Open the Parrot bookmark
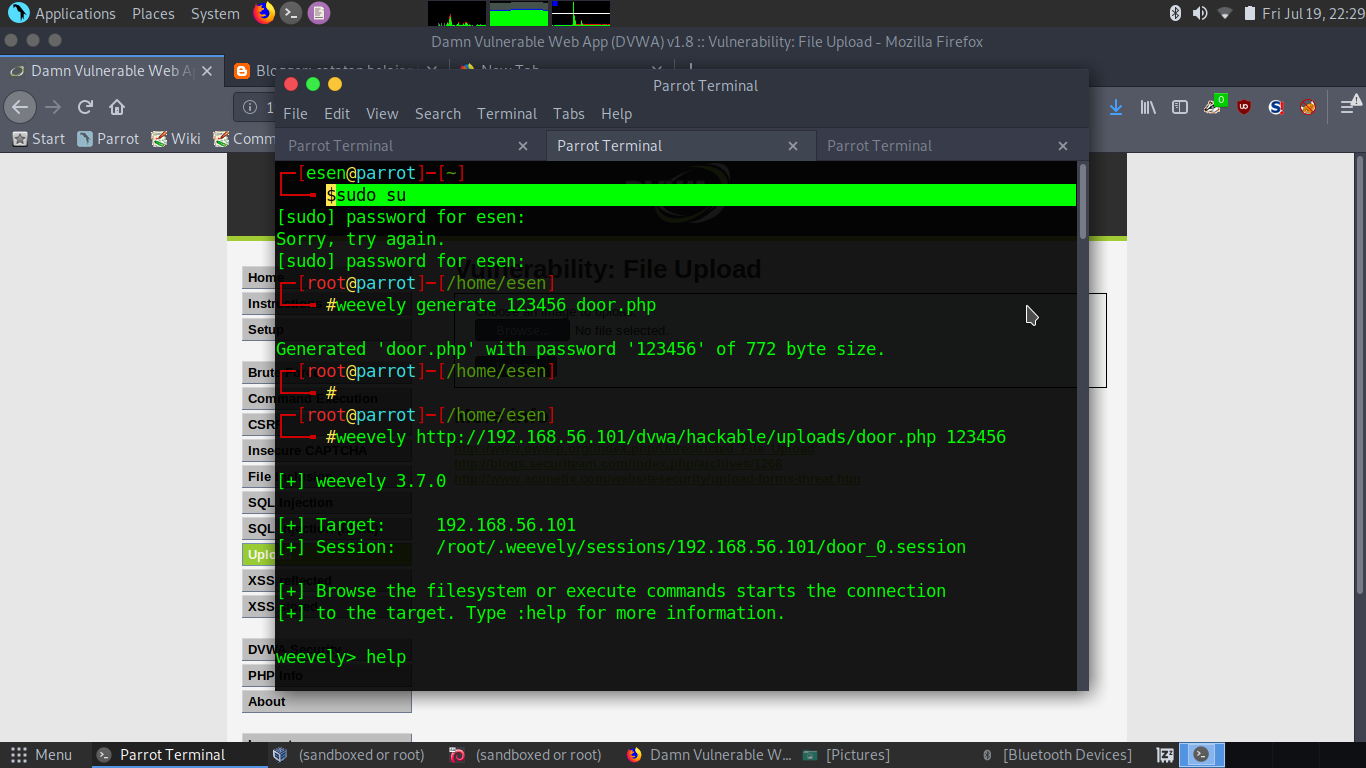 (108, 139)
